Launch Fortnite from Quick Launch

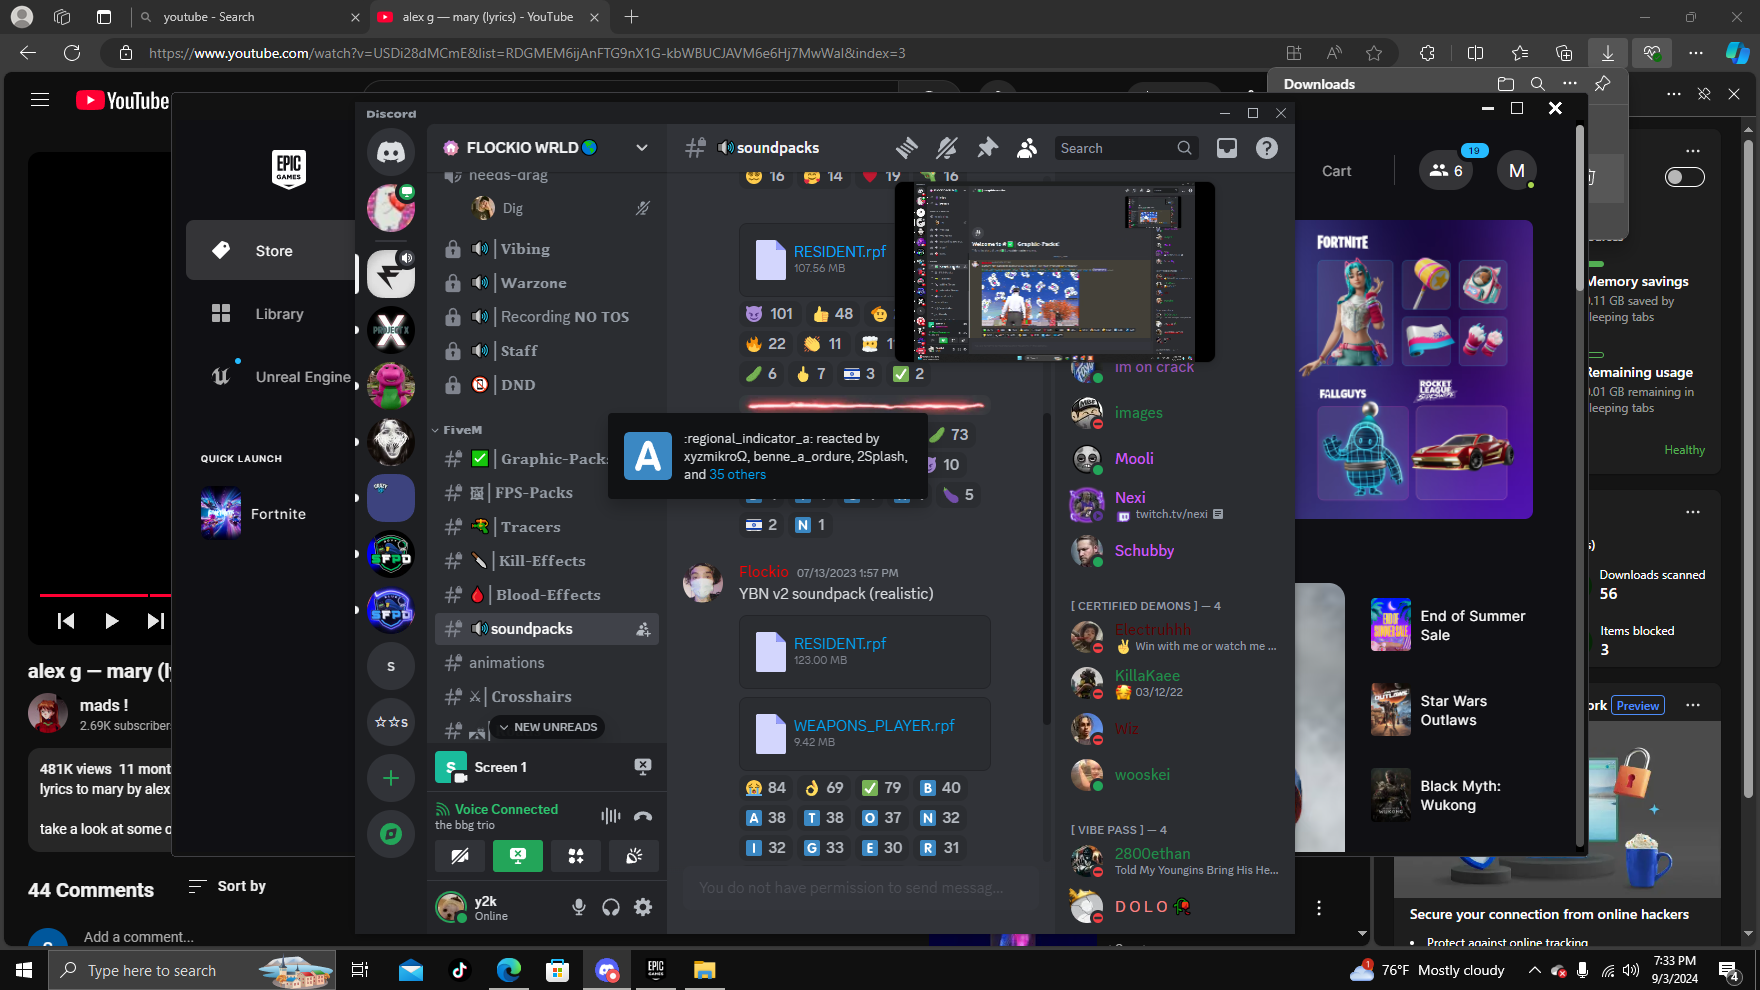pyautogui.click(x=271, y=514)
